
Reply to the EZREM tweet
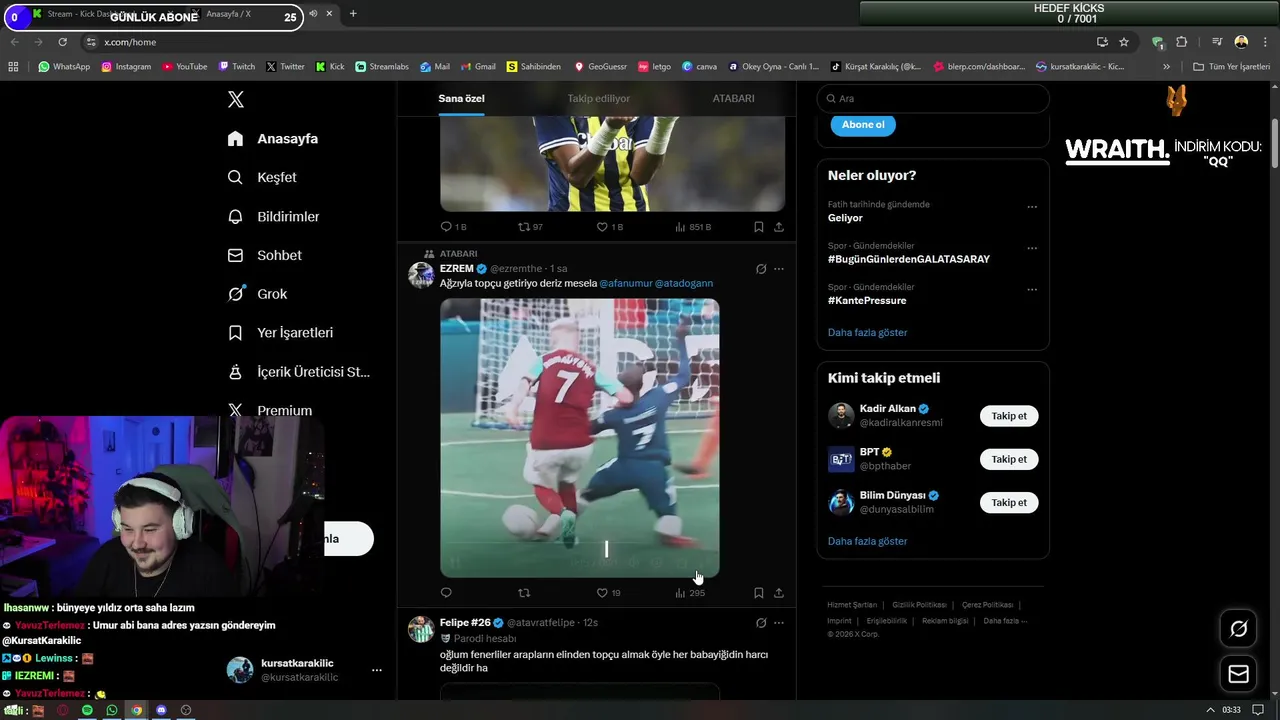[x=446, y=593]
